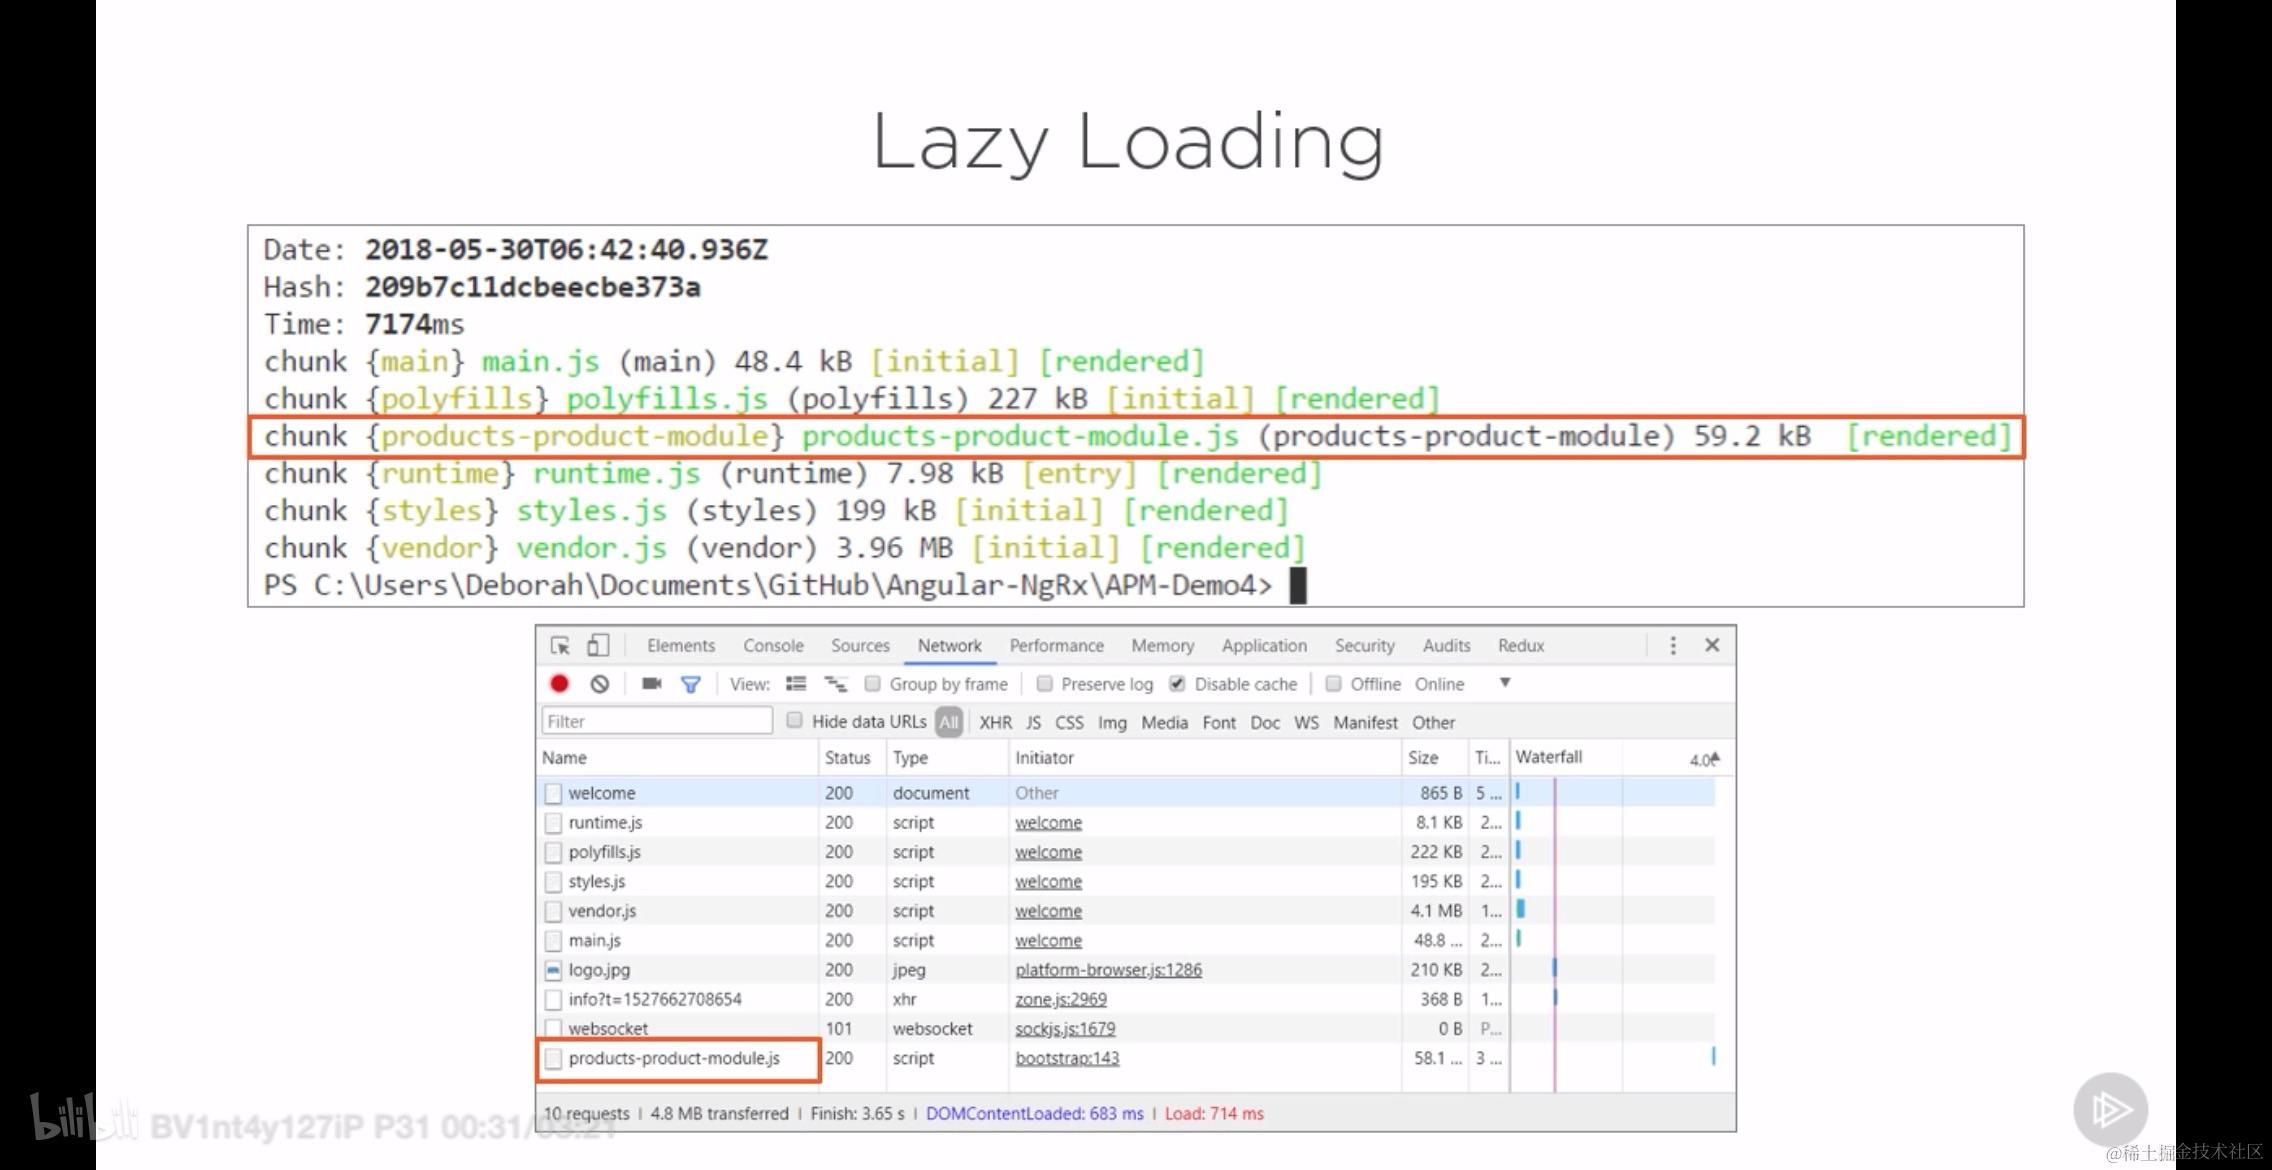Sort requests by the Waterfall column header
The height and width of the screenshot is (1170, 2272).
click(1549, 758)
